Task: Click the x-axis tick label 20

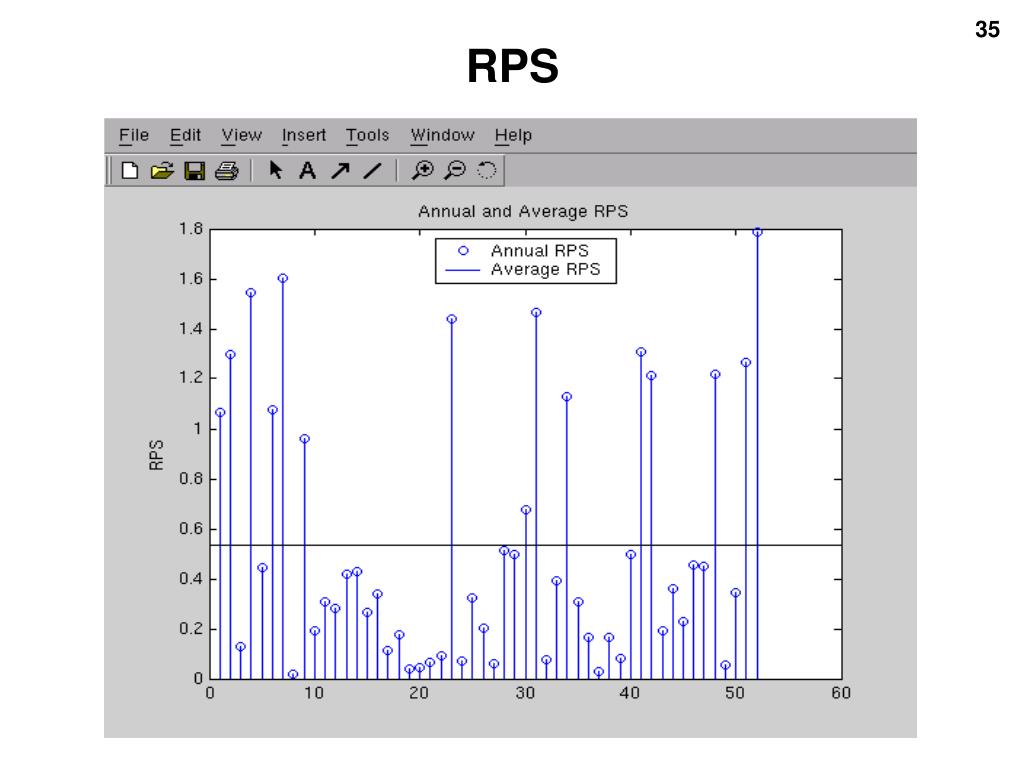Action: 419,693
